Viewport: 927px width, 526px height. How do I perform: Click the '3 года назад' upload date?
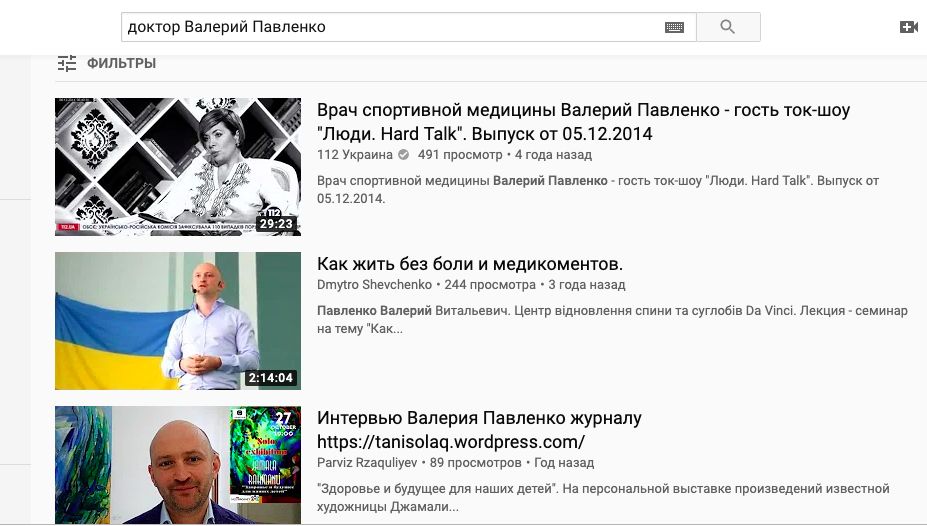586,285
